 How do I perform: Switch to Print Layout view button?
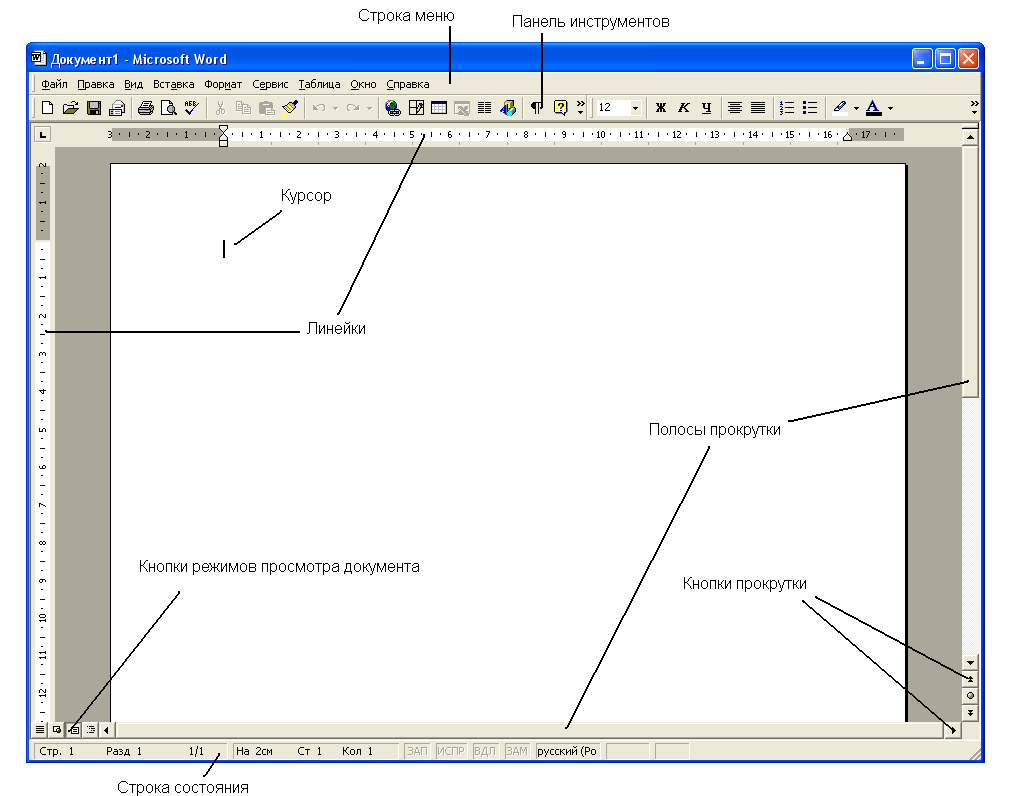(x=74, y=730)
